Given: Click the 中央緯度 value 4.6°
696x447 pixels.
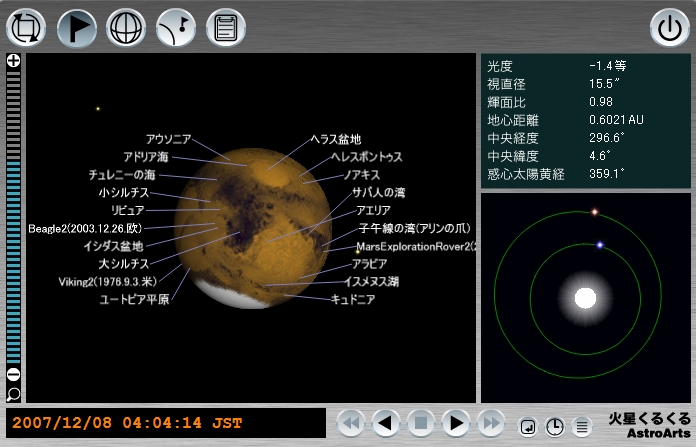Looking at the screenshot, I should coord(600,156).
